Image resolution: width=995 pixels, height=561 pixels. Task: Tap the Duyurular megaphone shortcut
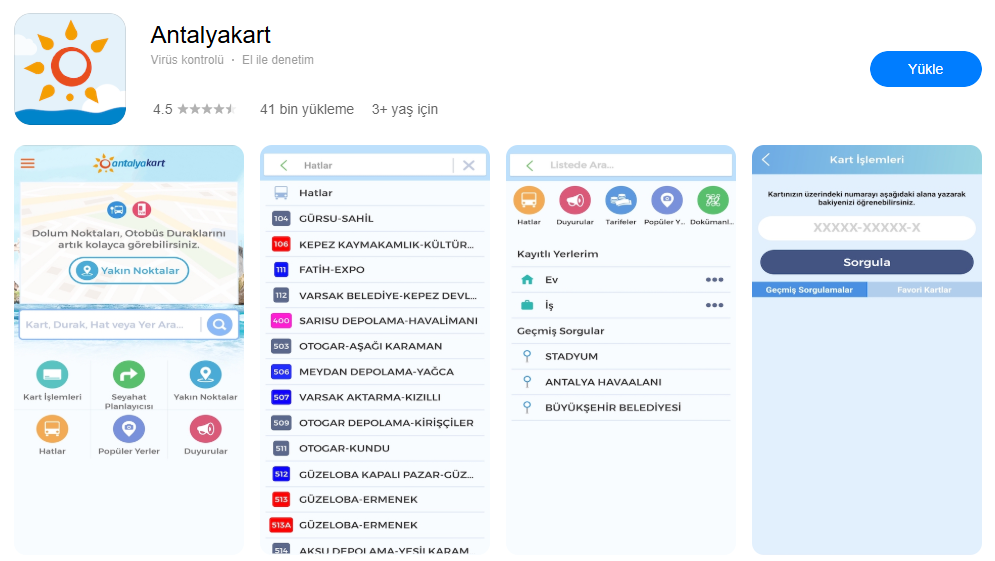coord(575,200)
